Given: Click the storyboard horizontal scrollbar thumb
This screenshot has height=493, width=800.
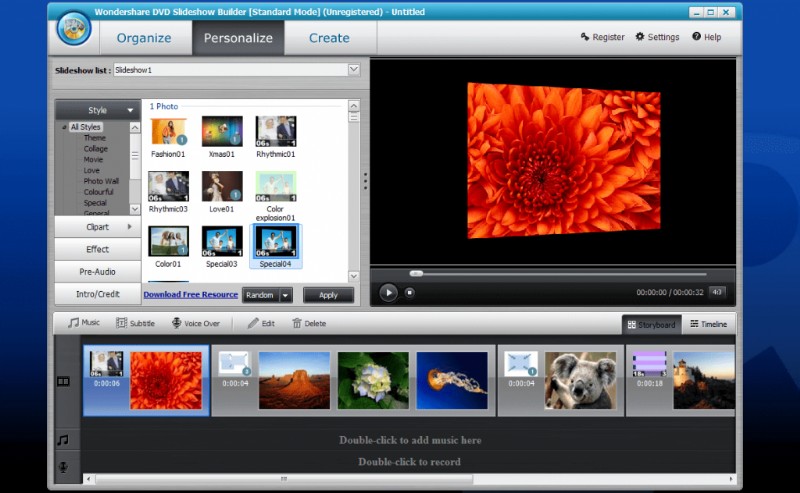Looking at the screenshot, I should pos(284,479).
